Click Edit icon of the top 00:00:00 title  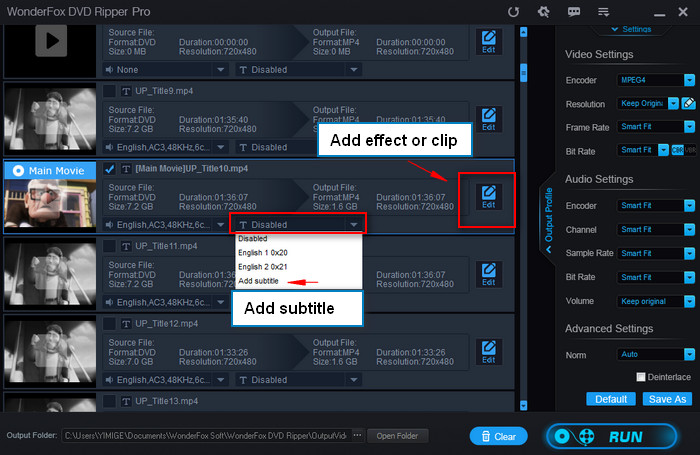click(488, 42)
